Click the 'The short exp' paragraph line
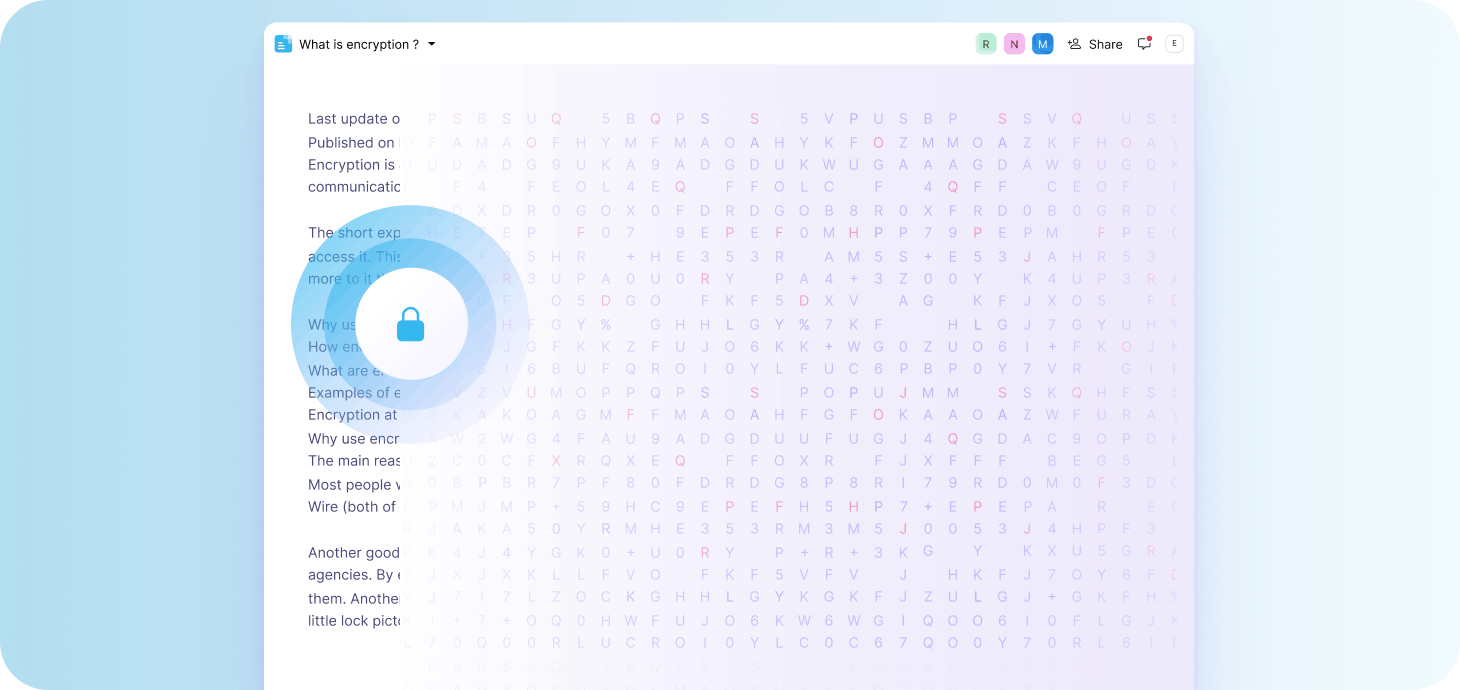 point(354,233)
